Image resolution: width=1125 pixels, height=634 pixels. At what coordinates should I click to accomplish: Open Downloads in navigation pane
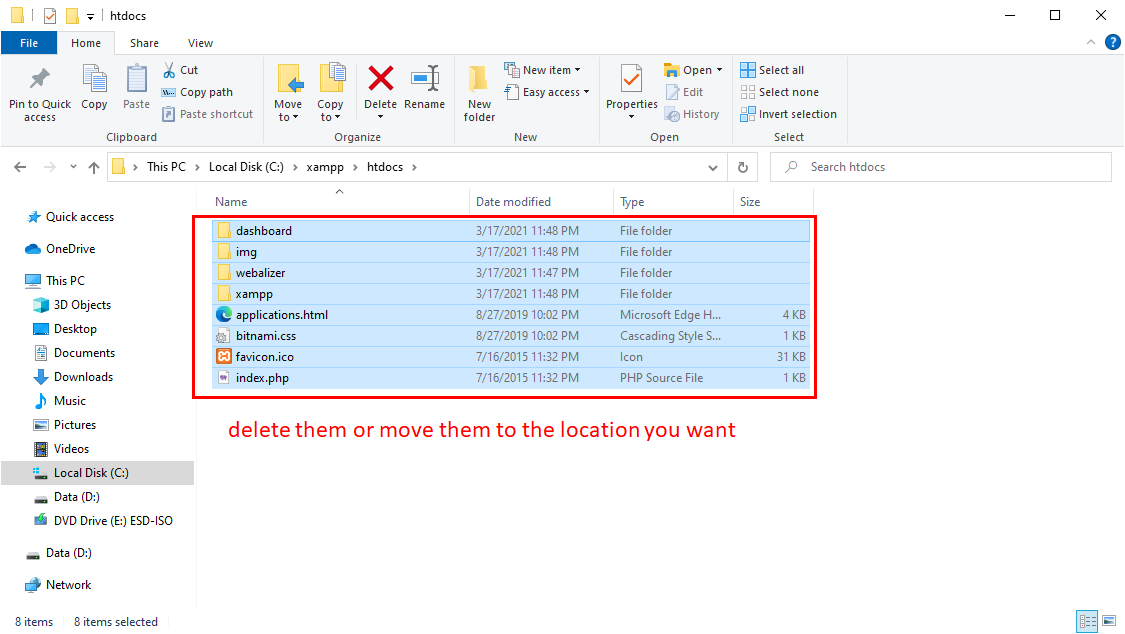coord(73,377)
